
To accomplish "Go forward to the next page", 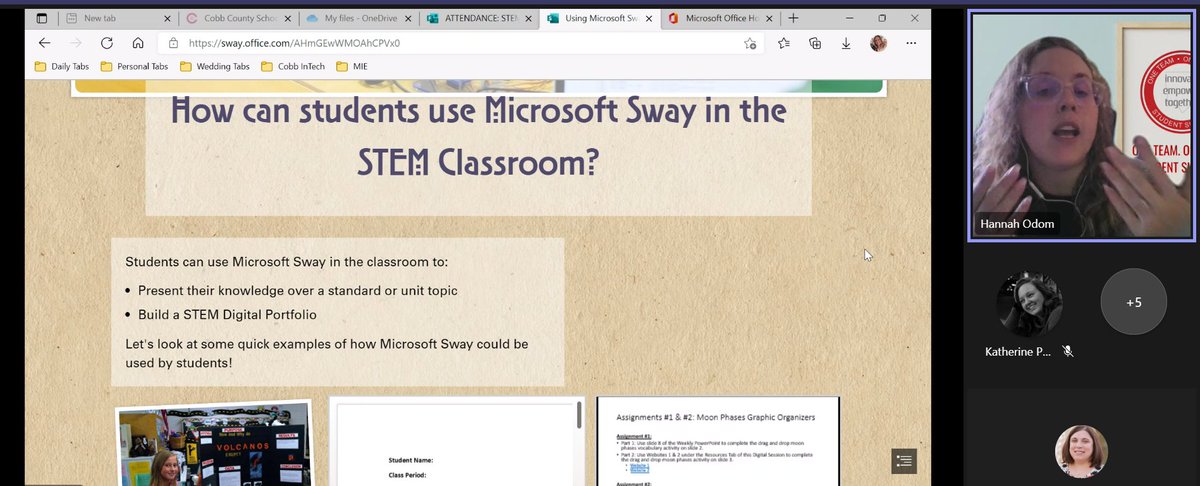I will point(76,43).
